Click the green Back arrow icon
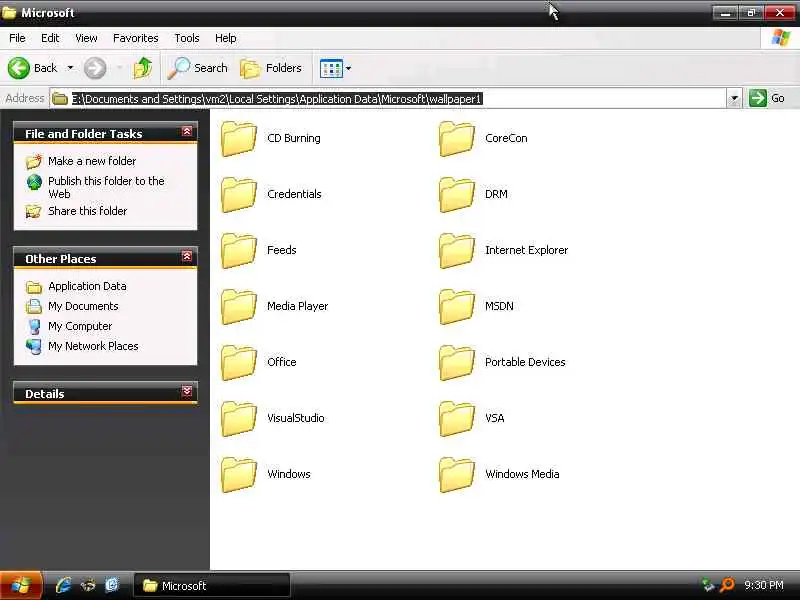The image size is (800, 600). [x=19, y=68]
